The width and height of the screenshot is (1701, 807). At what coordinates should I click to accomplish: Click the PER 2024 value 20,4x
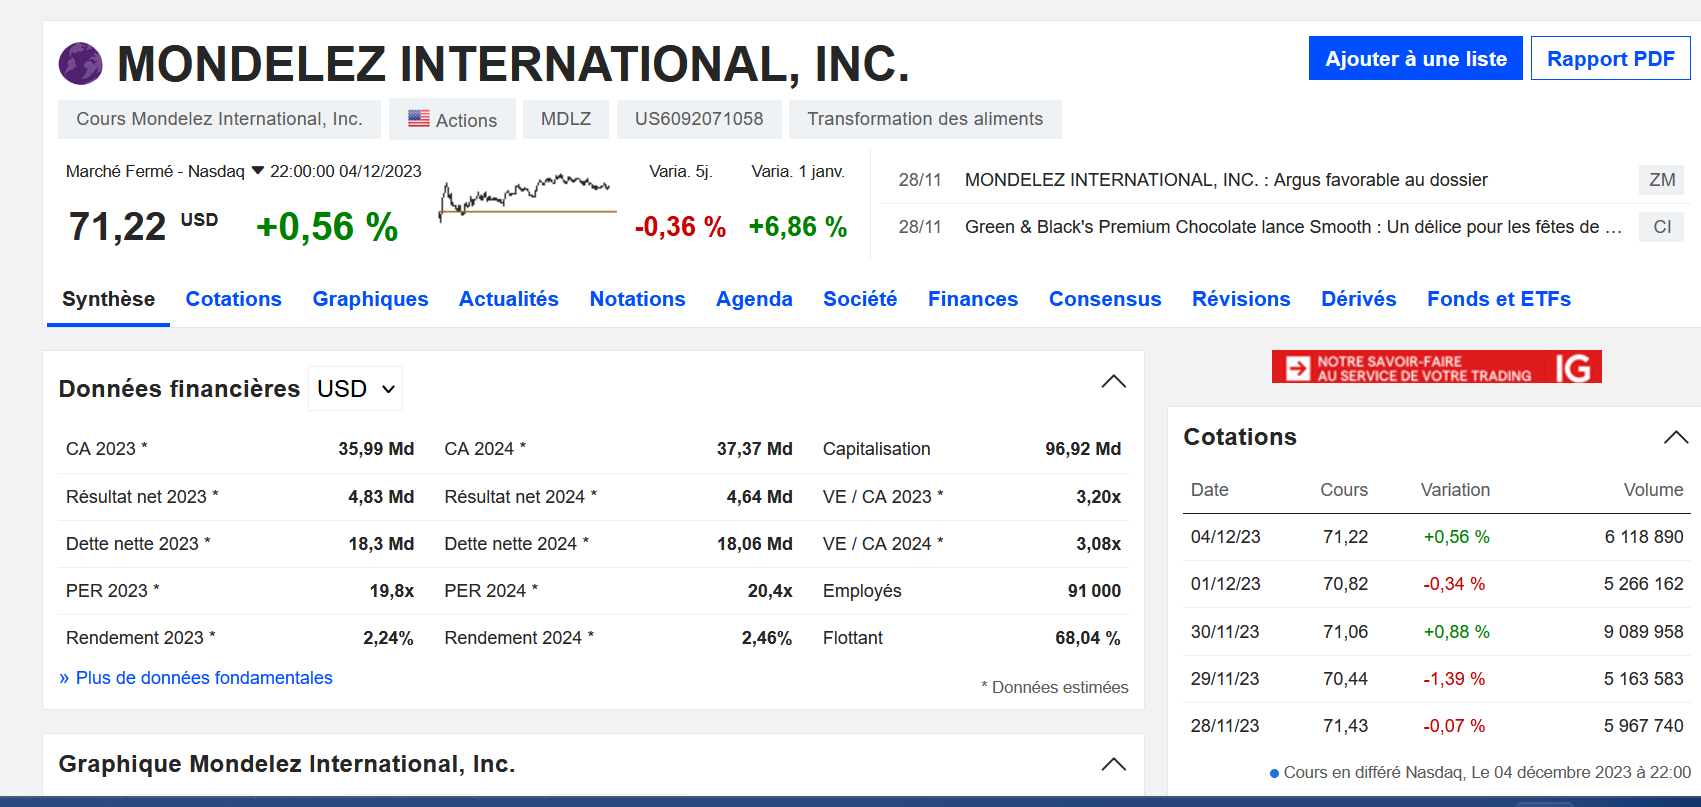pyautogui.click(x=770, y=591)
